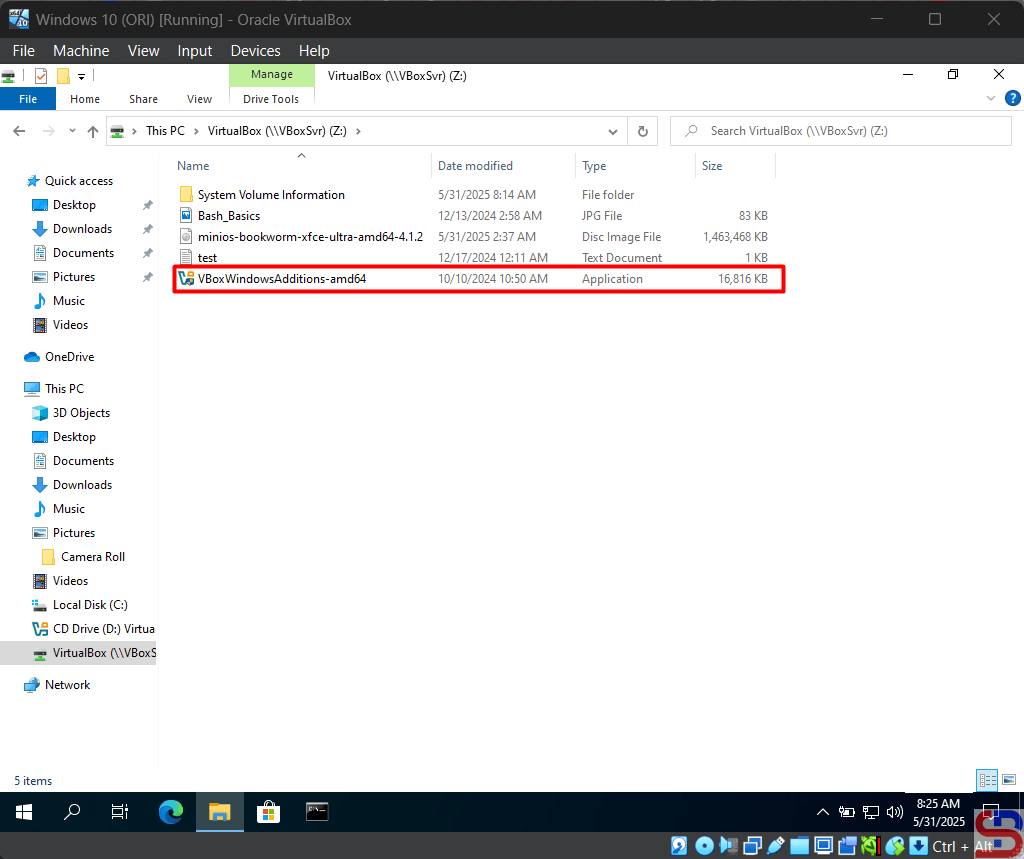Viewport: 1024px width, 859px height.
Task: Customize Quick Access Toolbar dropdown
Action: coord(81,76)
